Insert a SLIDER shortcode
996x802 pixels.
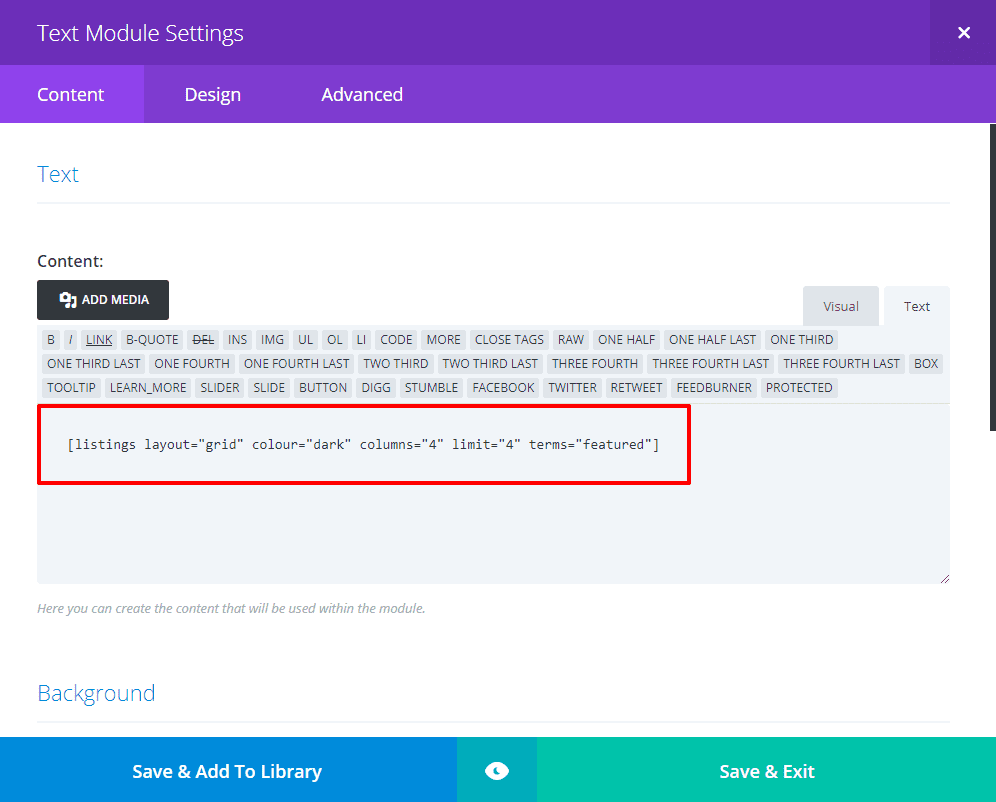coord(219,387)
